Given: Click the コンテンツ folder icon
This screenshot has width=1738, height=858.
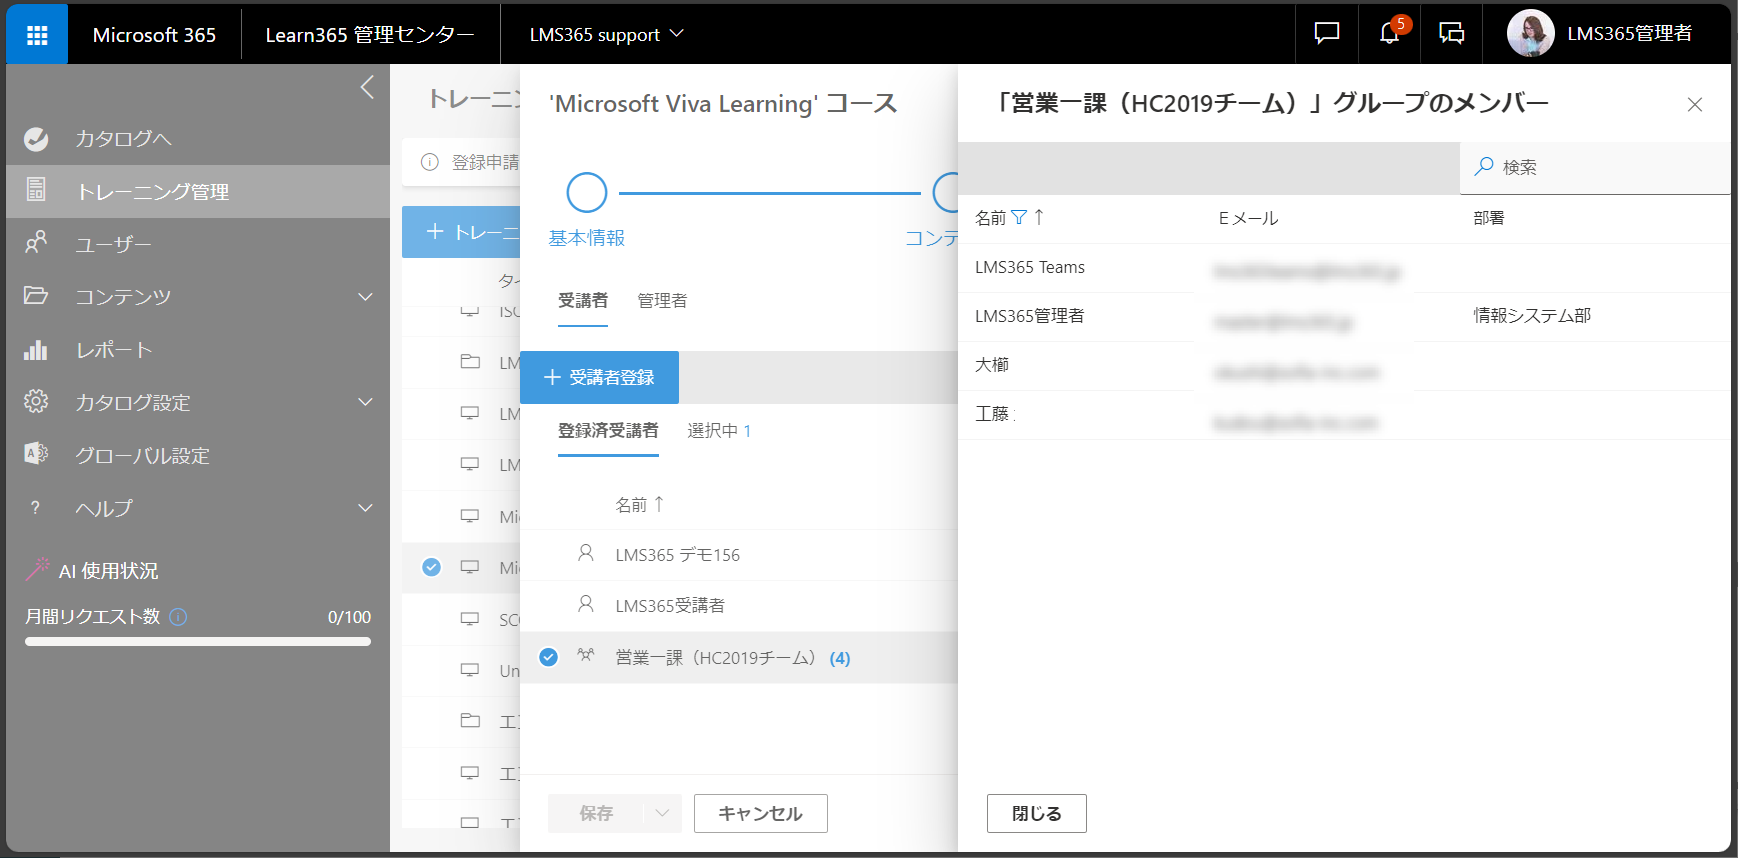Looking at the screenshot, I should (36, 296).
